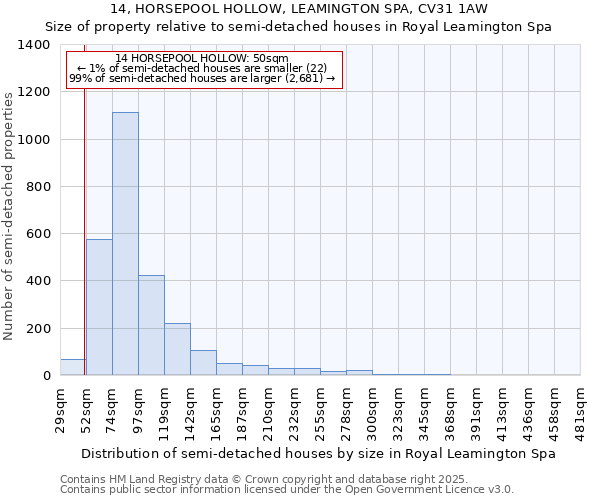Click the red vertical property marker line
The height and width of the screenshot is (500, 600).
(84, 230)
